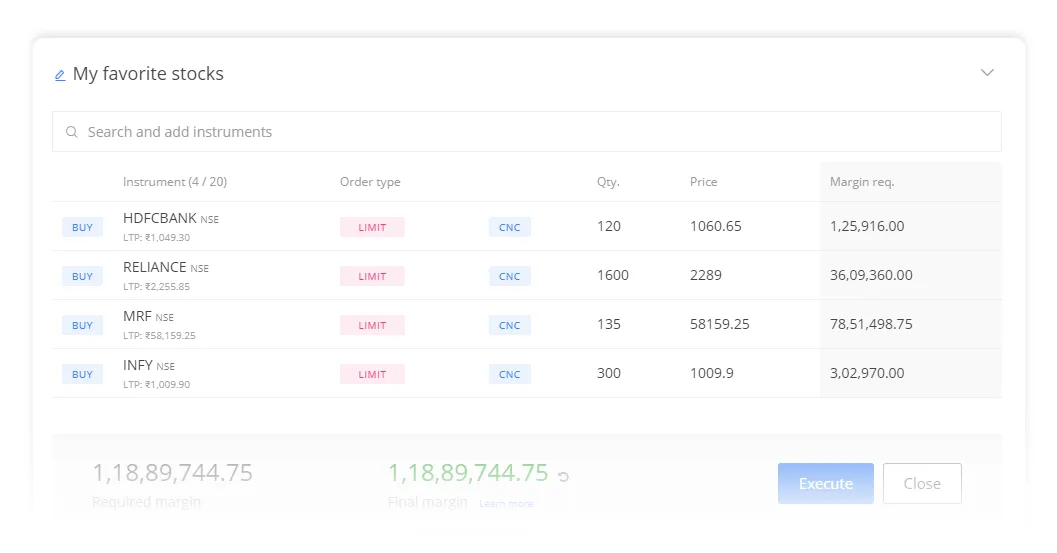This screenshot has width=1057, height=553.
Task: Select the MRF instrument name
Action: click(137, 316)
